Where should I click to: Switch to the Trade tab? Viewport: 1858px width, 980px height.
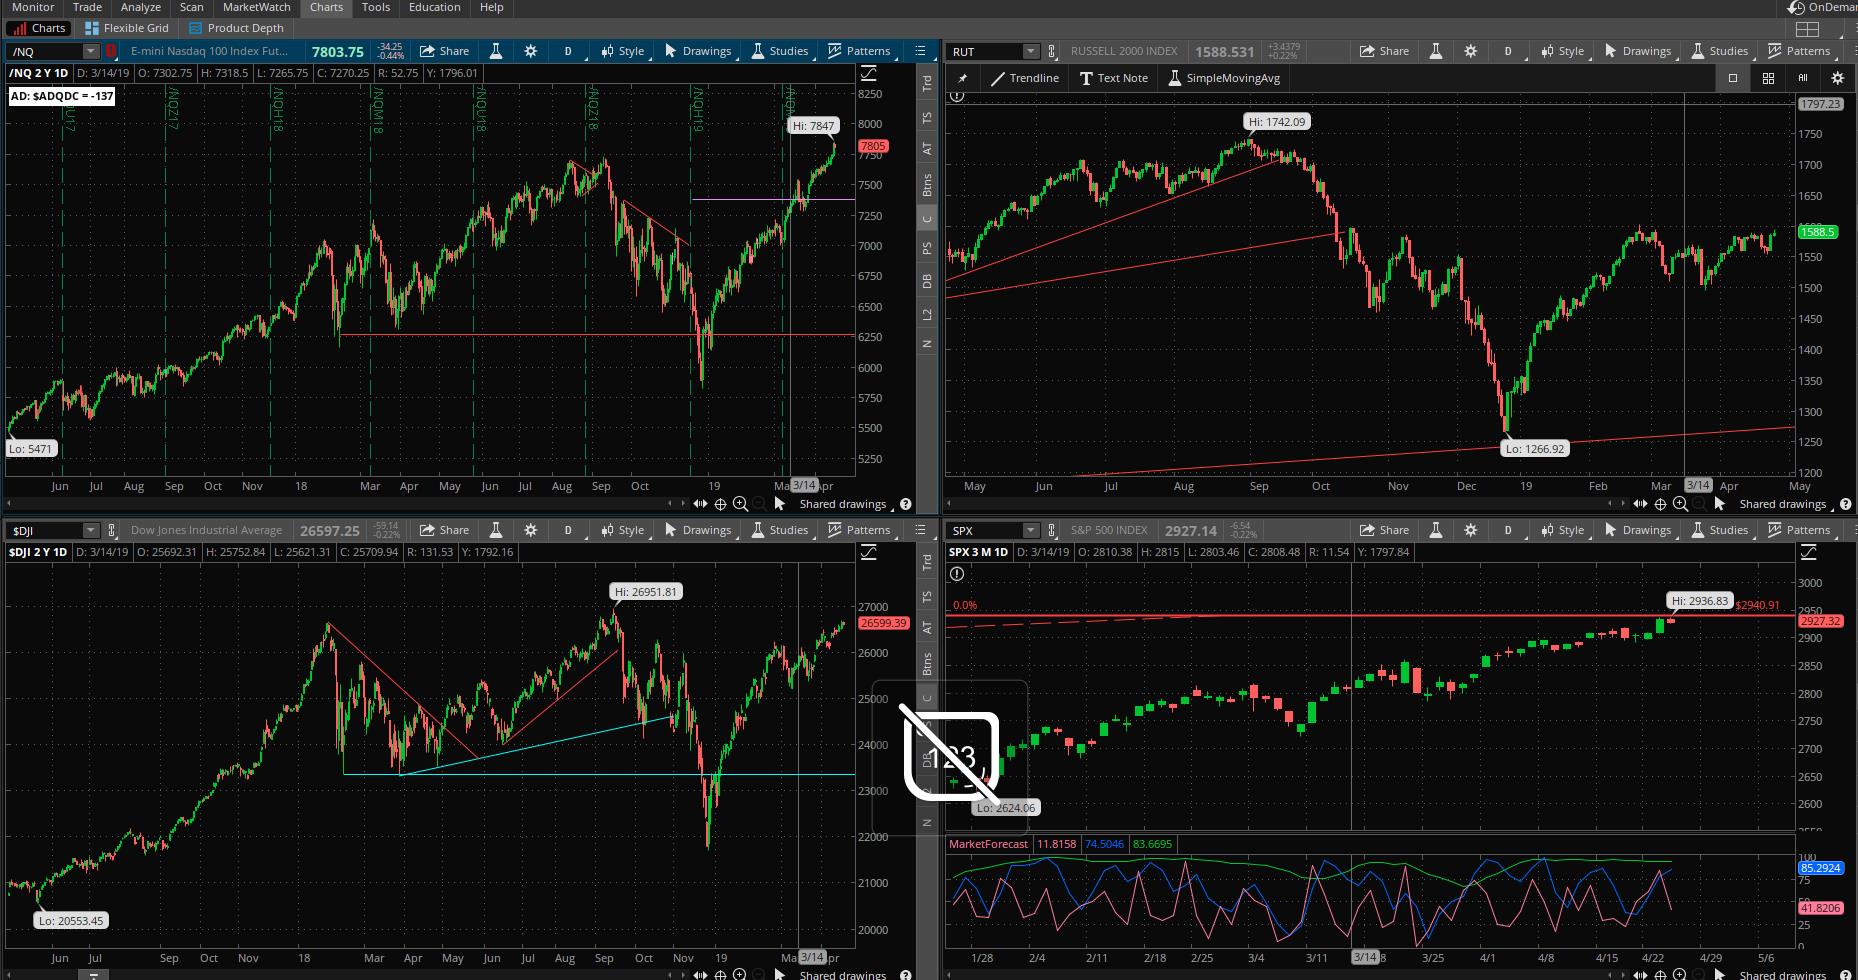pos(87,7)
